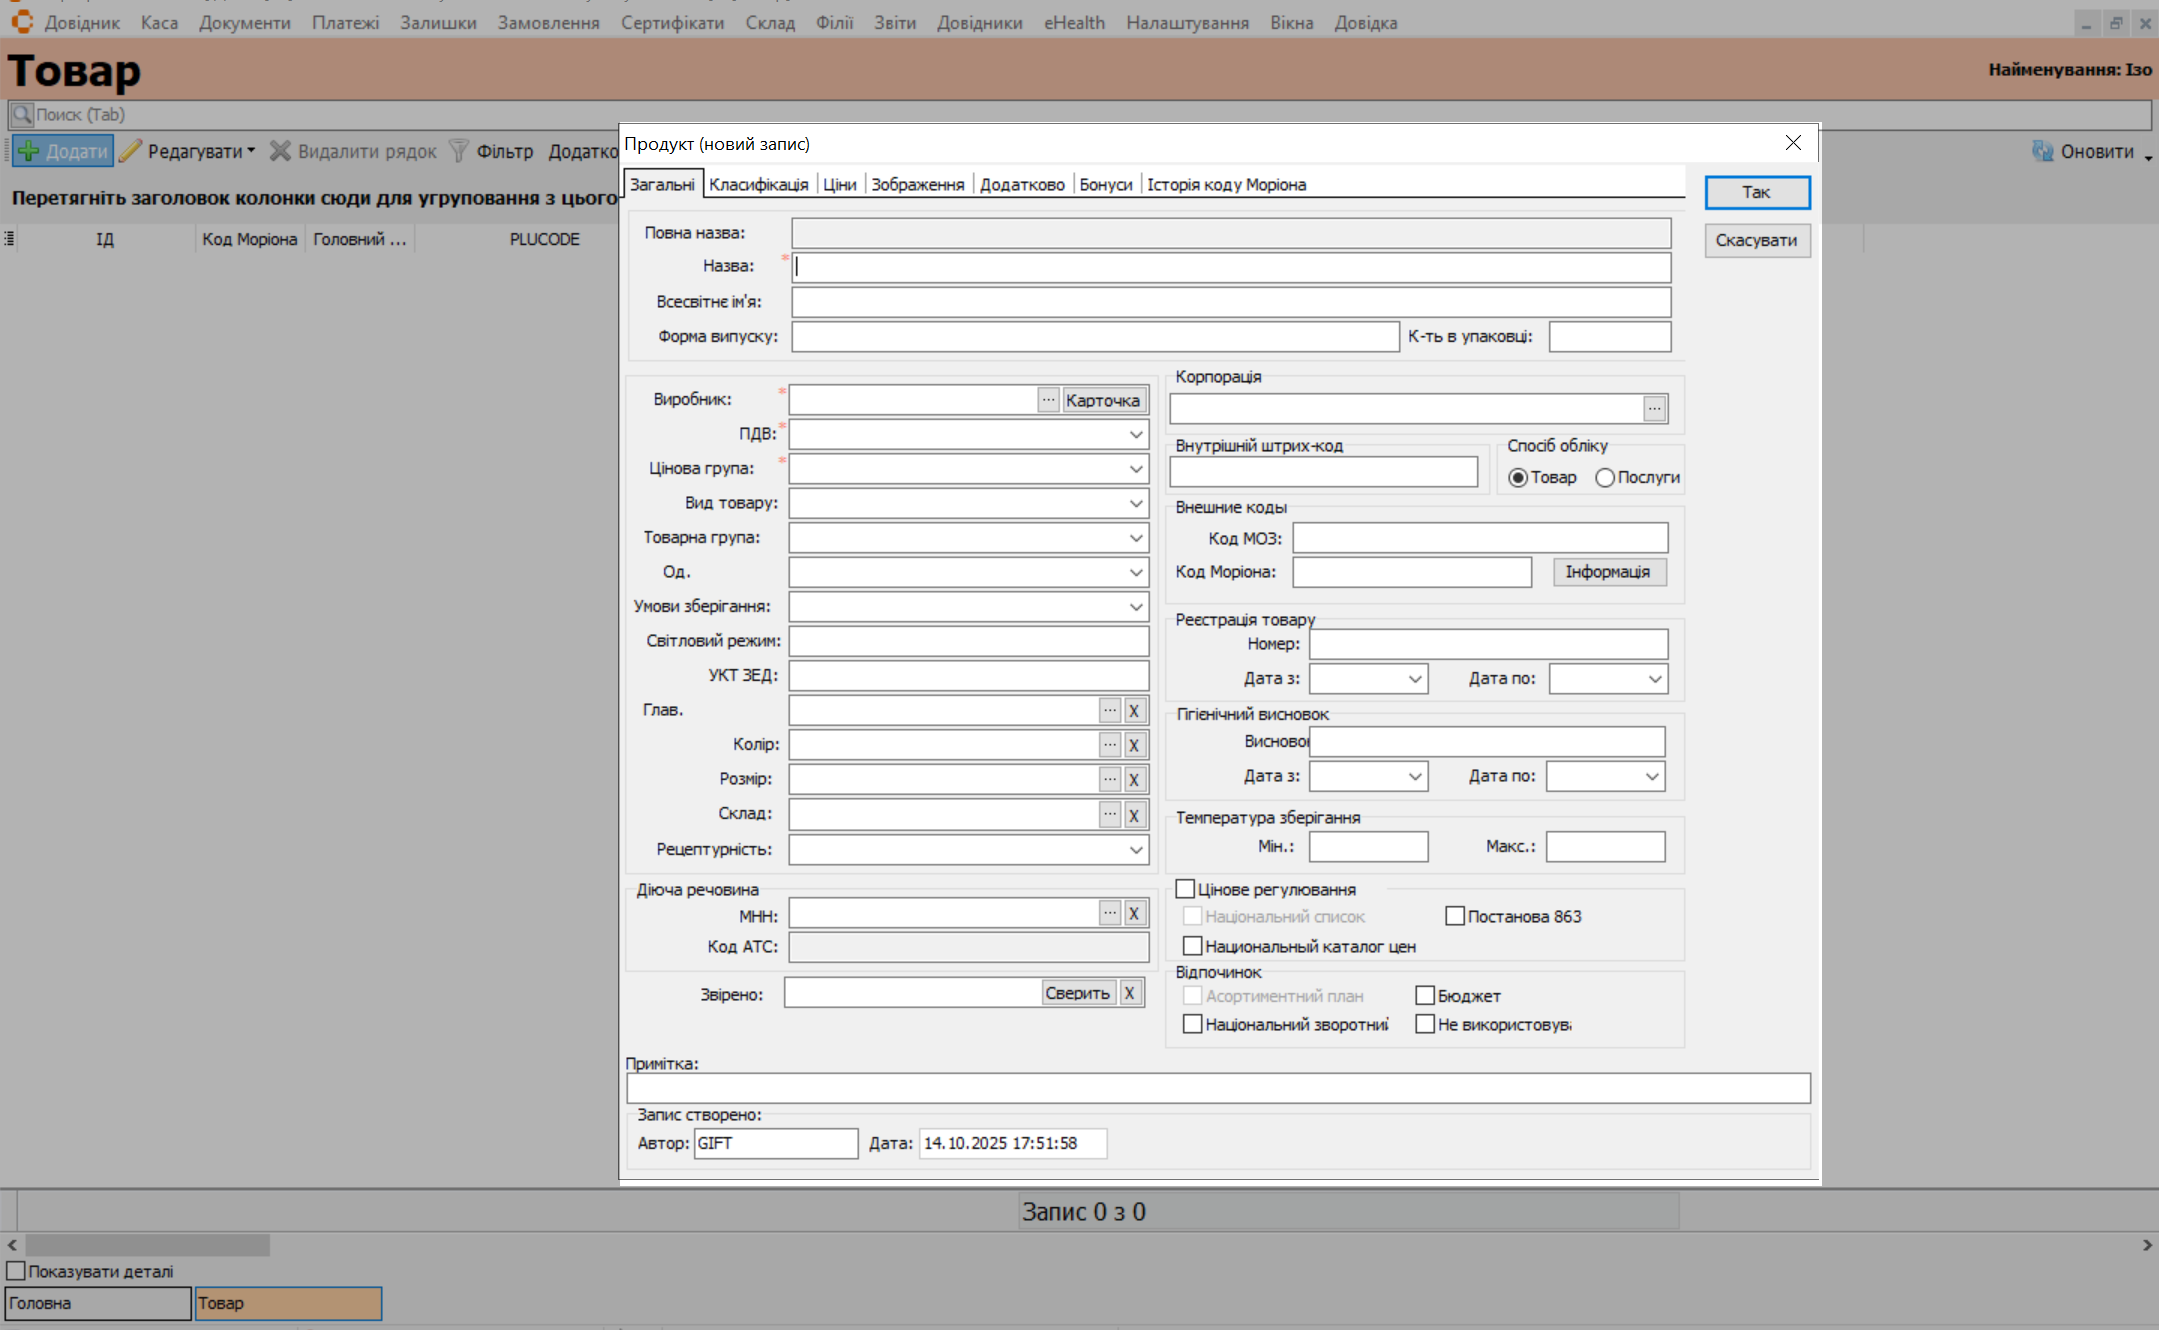Open the Товарна група dropdown

pos(1136,538)
